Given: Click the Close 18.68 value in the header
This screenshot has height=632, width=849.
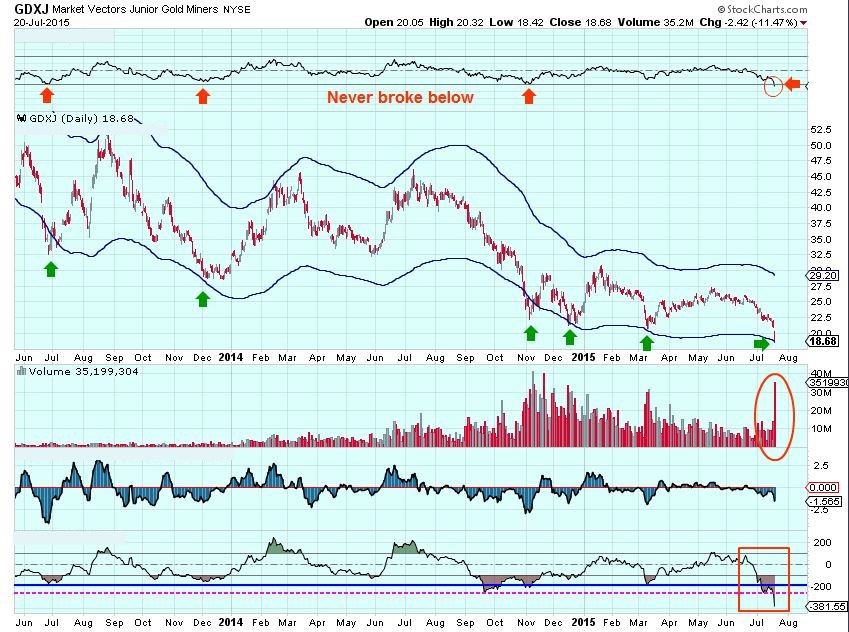Looking at the screenshot, I should 580,22.
